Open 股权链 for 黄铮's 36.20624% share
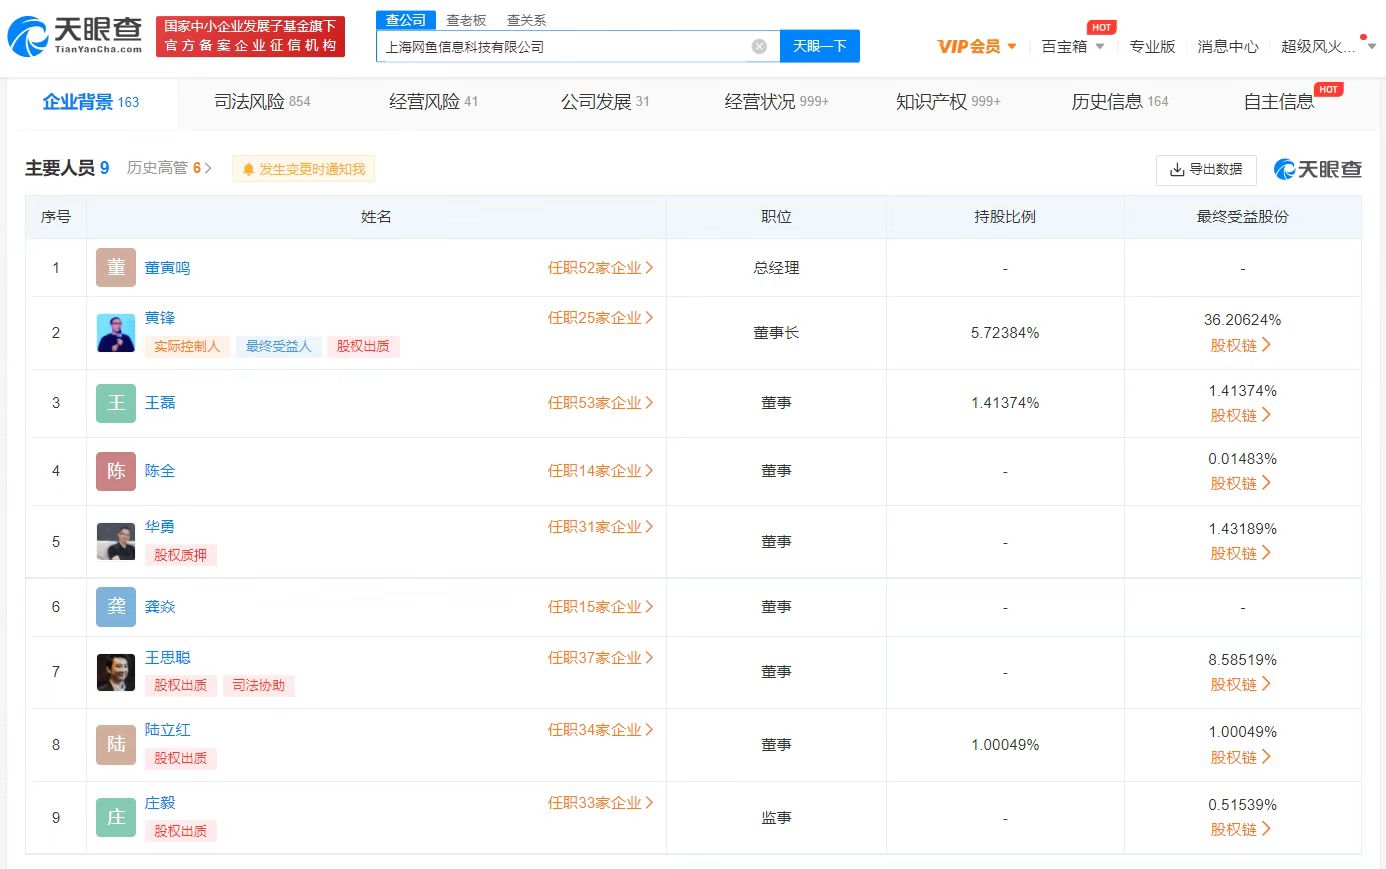Image resolution: width=1386 pixels, height=869 pixels. tap(1241, 345)
